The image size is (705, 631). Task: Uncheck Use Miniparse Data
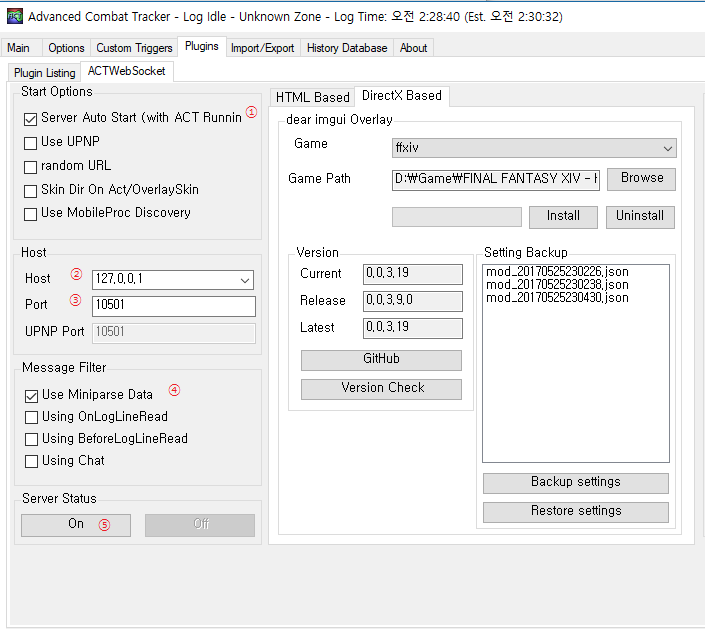click(x=31, y=396)
